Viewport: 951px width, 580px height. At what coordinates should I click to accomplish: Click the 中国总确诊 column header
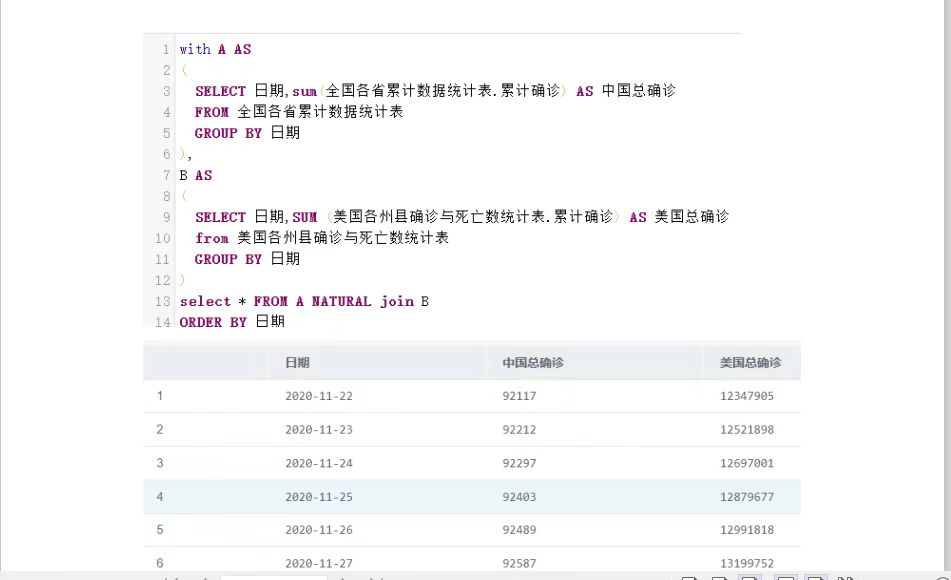point(533,363)
